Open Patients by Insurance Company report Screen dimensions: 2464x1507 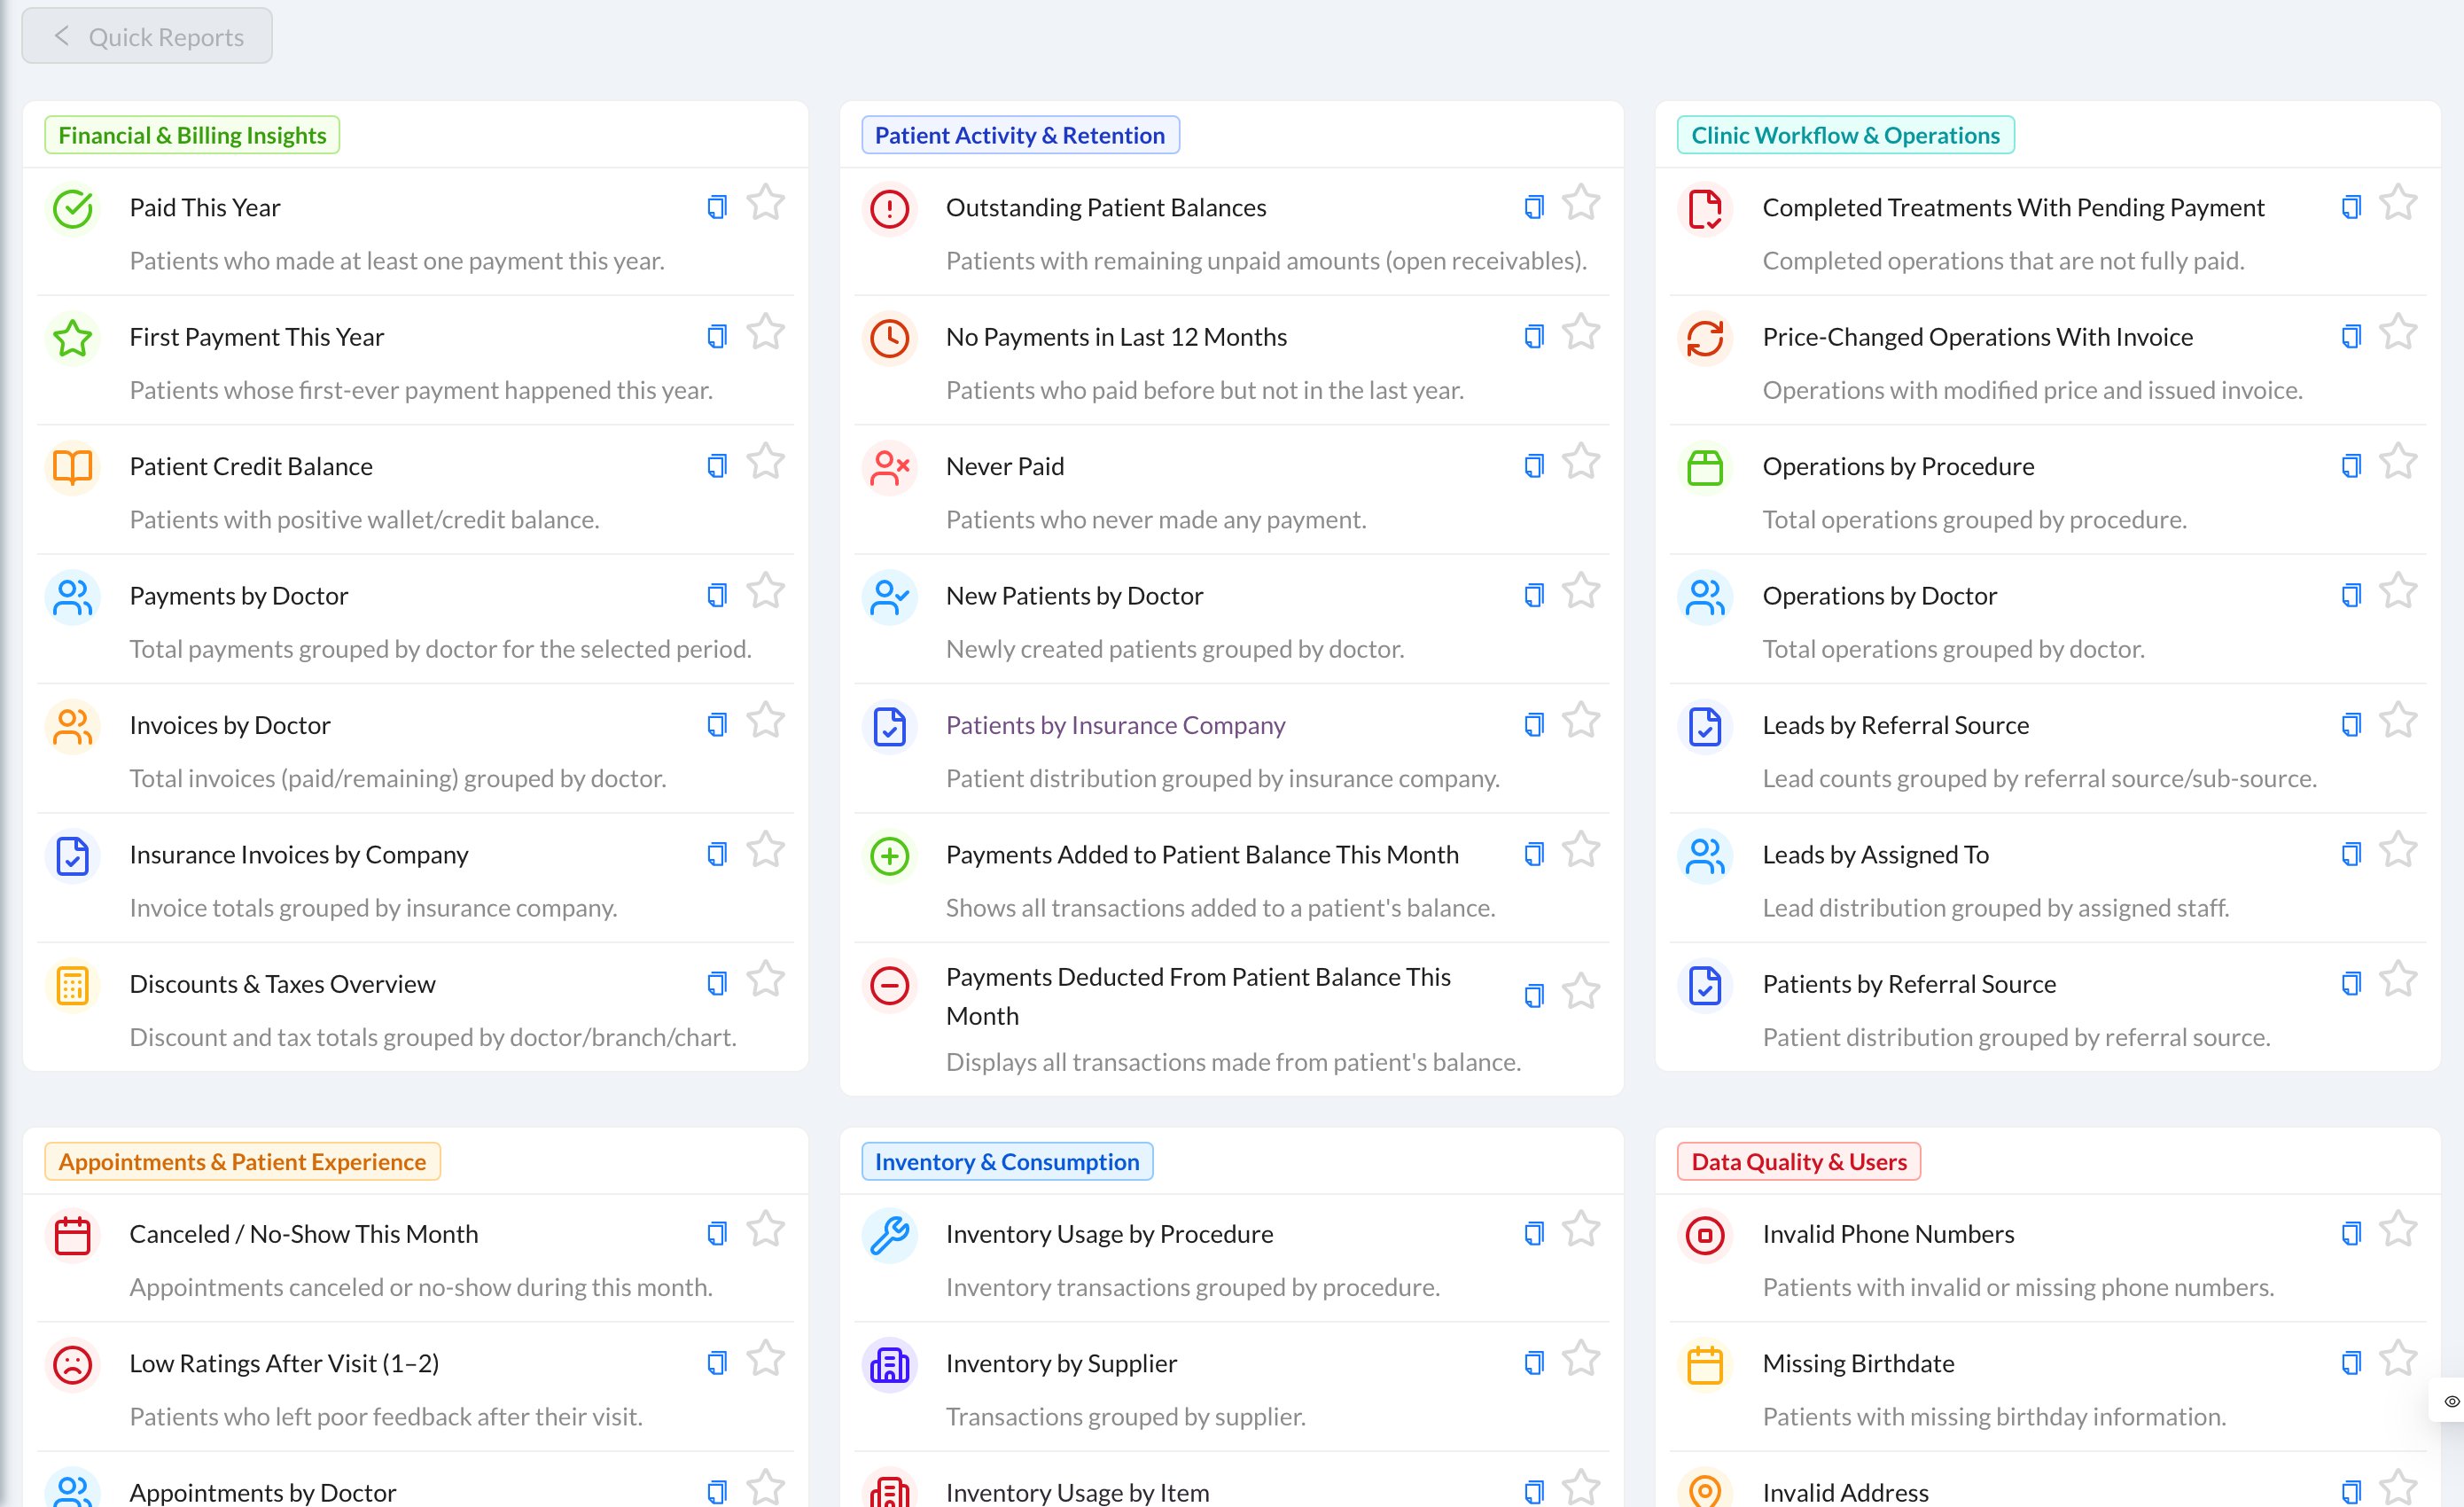click(1116, 725)
